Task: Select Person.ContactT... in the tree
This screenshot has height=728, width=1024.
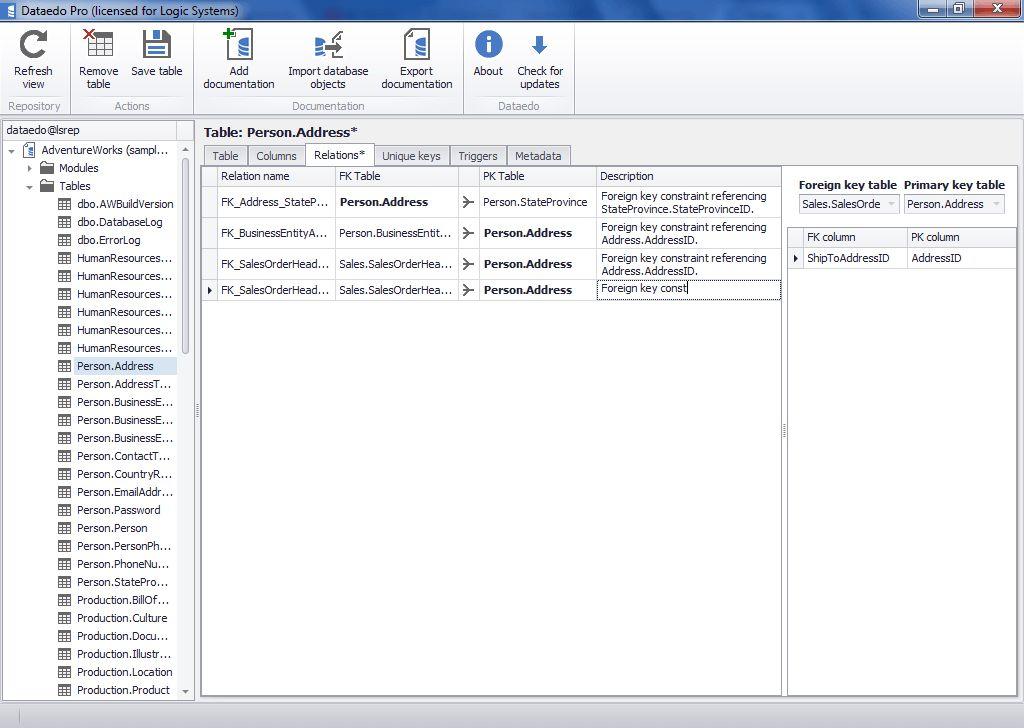Action: (x=123, y=456)
